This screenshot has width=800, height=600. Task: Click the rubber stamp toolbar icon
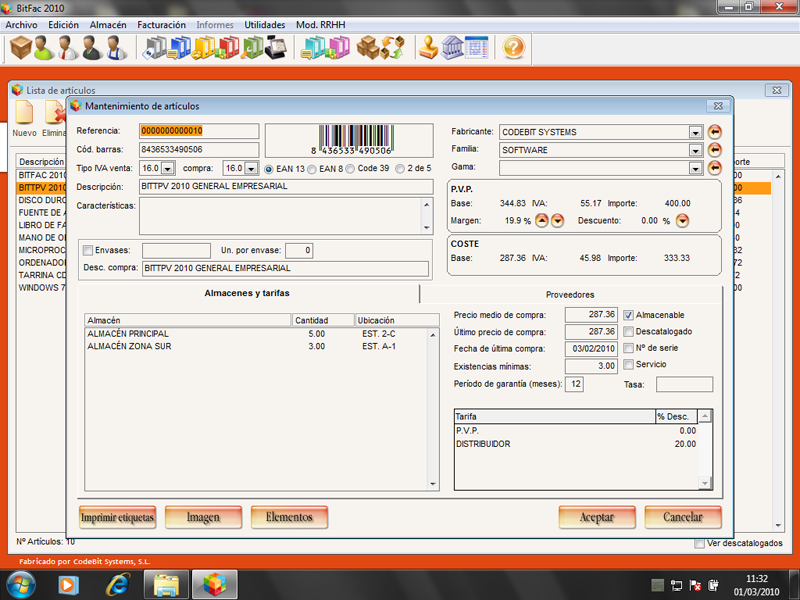pos(429,48)
